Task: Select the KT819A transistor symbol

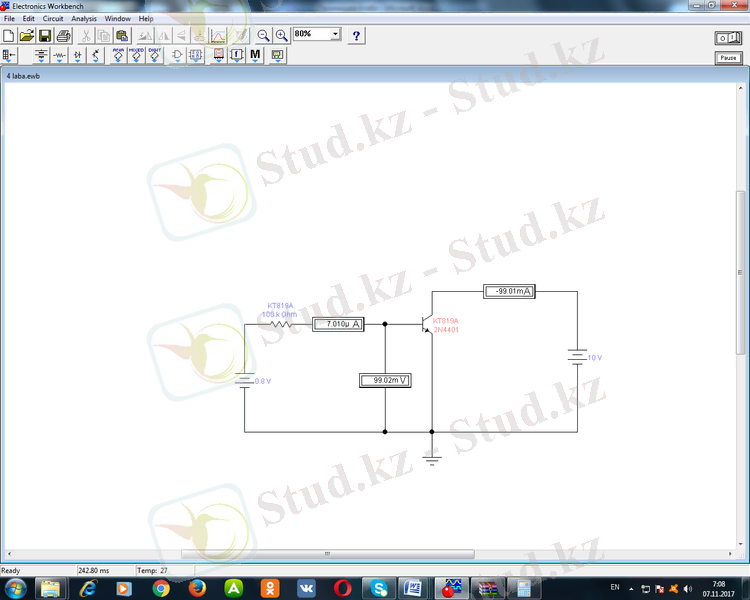Action: (x=427, y=325)
